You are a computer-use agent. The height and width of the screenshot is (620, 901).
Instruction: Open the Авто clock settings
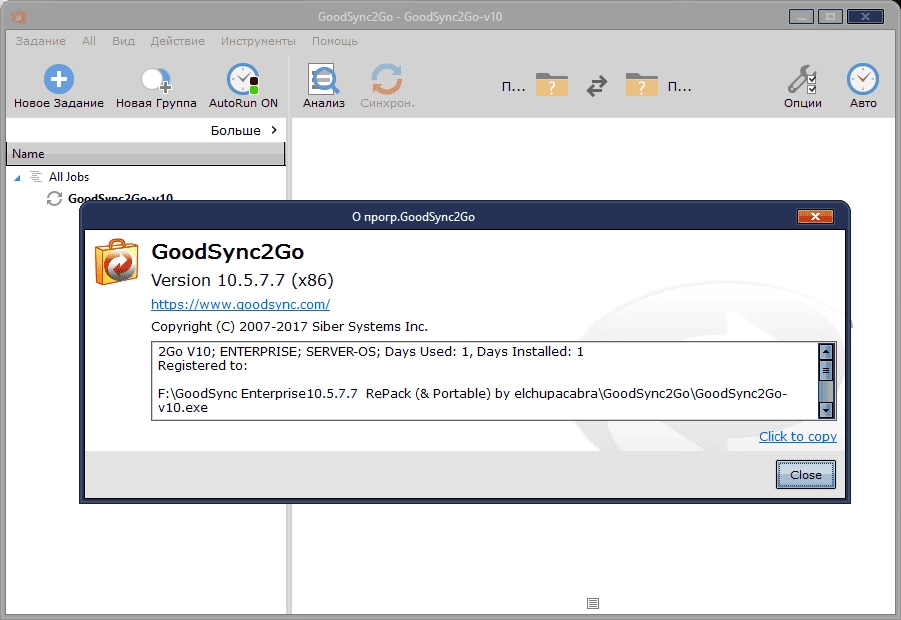pos(863,79)
